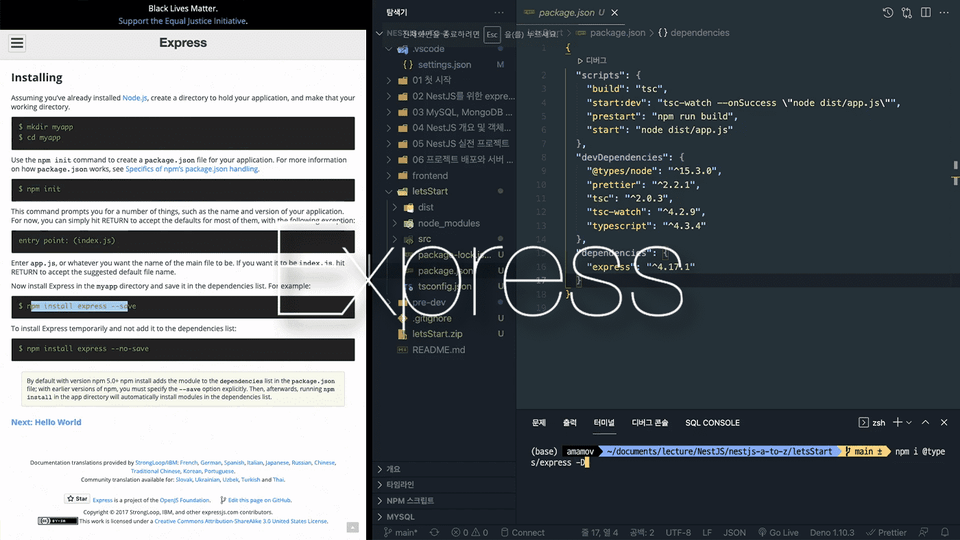This screenshot has height=540, width=960.
Task: Click the Connect database status item
Action: point(522,533)
